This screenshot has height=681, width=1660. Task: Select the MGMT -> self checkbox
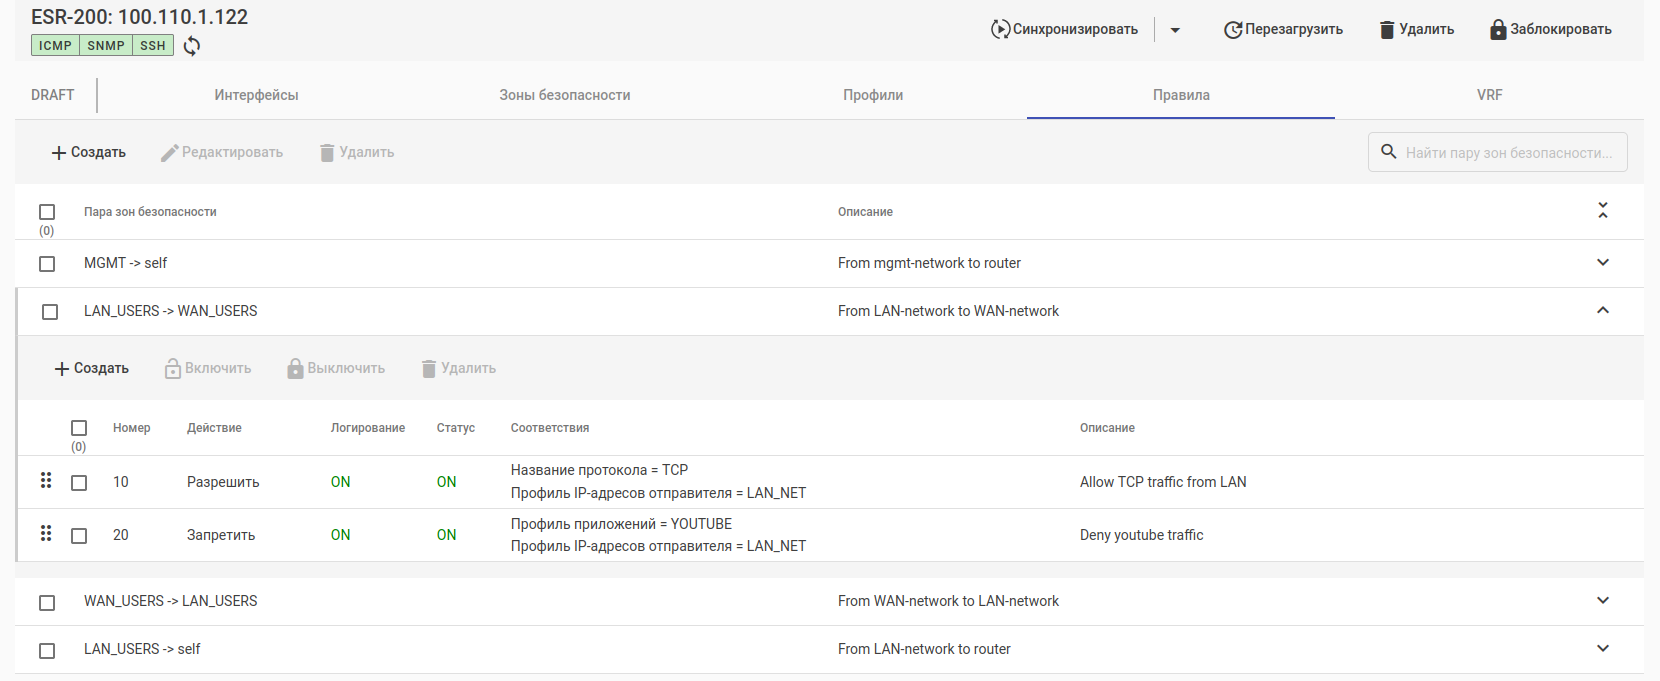47,264
